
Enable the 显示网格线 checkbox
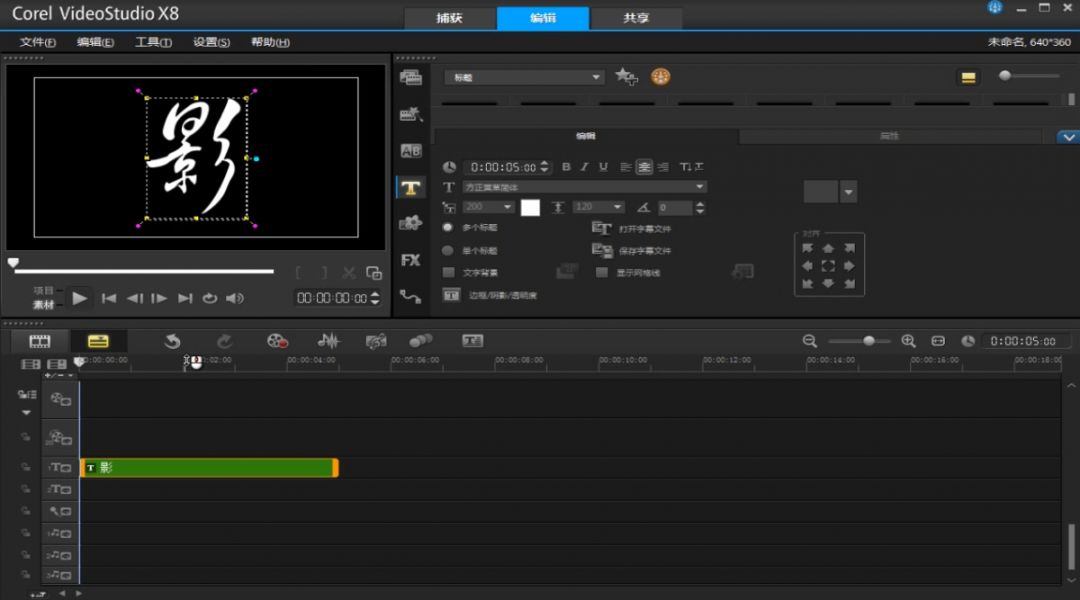coord(602,272)
